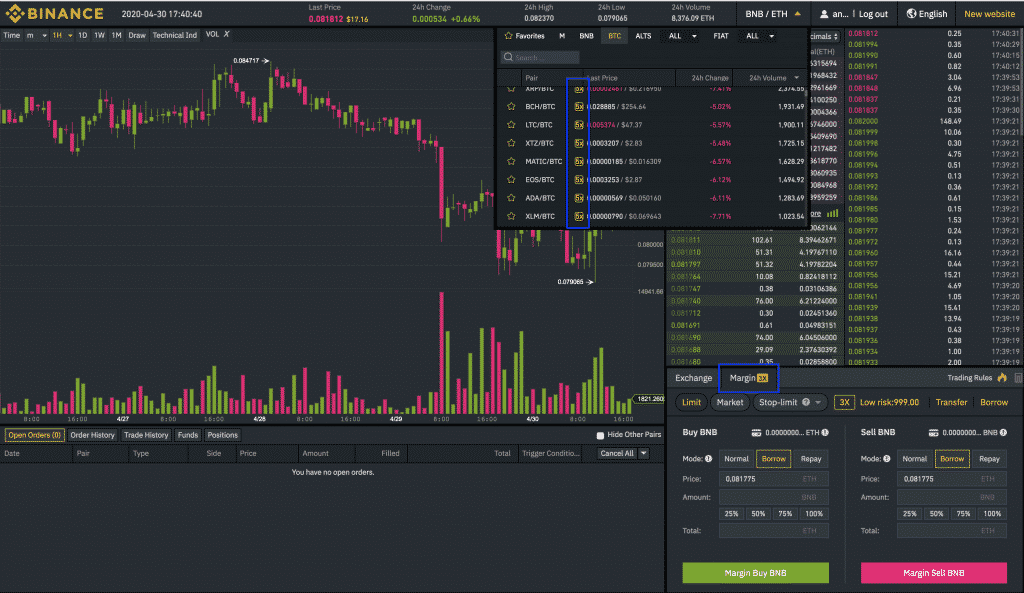1024x593 pixels.
Task: Select the Market order type
Action: coord(729,402)
